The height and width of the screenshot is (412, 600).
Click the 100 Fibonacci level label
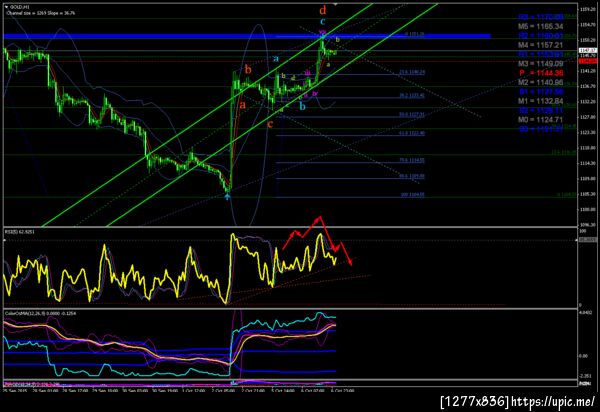tap(412, 195)
